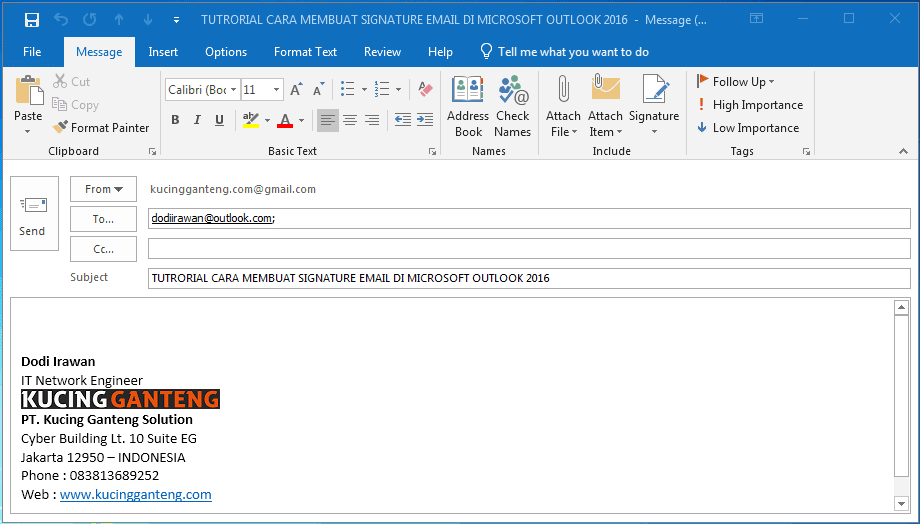920x524 pixels.
Task: Expand the bullet style dropdown arrow
Action: 364,89
